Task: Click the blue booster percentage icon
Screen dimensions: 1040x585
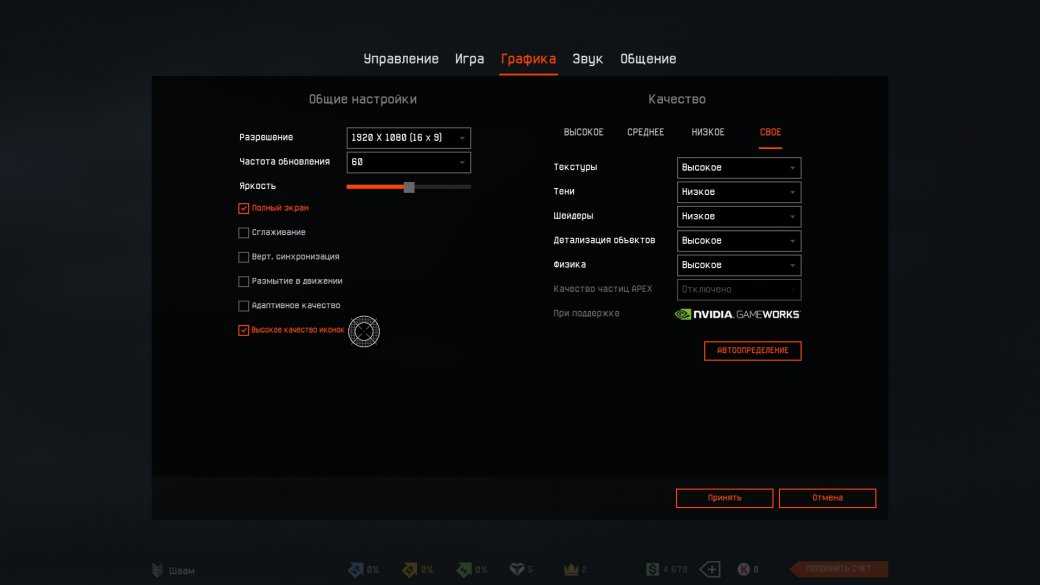Action: [354, 570]
